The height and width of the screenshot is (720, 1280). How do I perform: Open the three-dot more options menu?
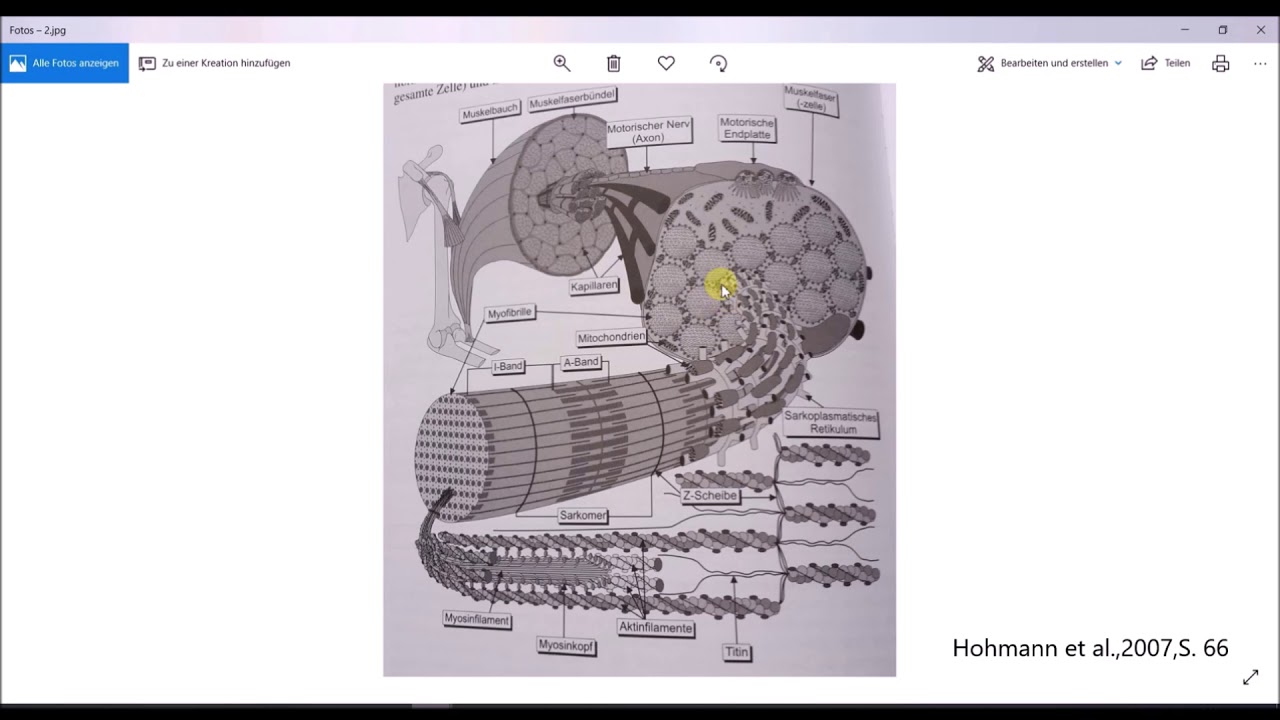tap(1260, 63)
